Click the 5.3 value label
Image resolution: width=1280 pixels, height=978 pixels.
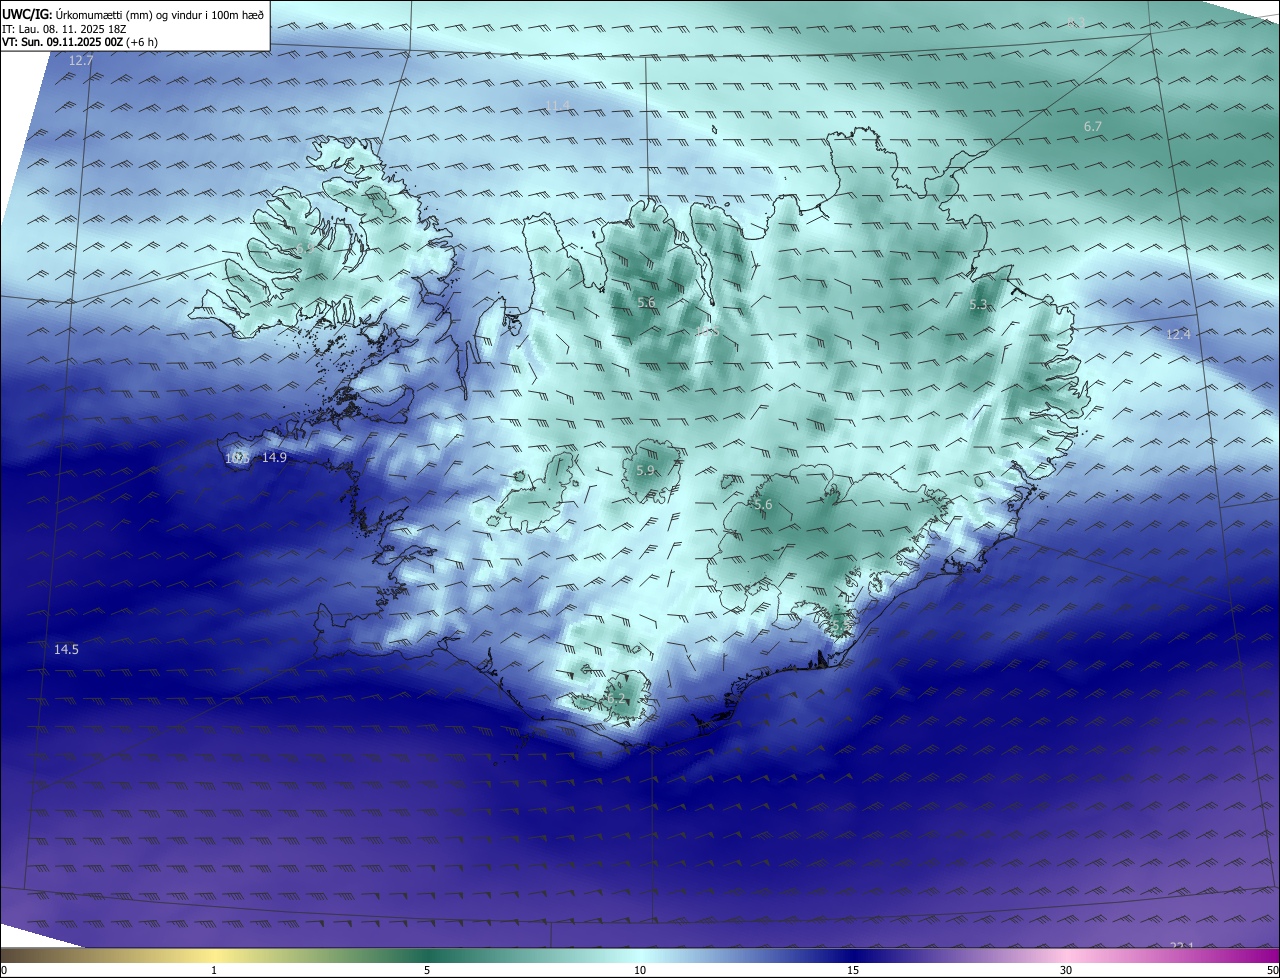[x=979, y=304]
